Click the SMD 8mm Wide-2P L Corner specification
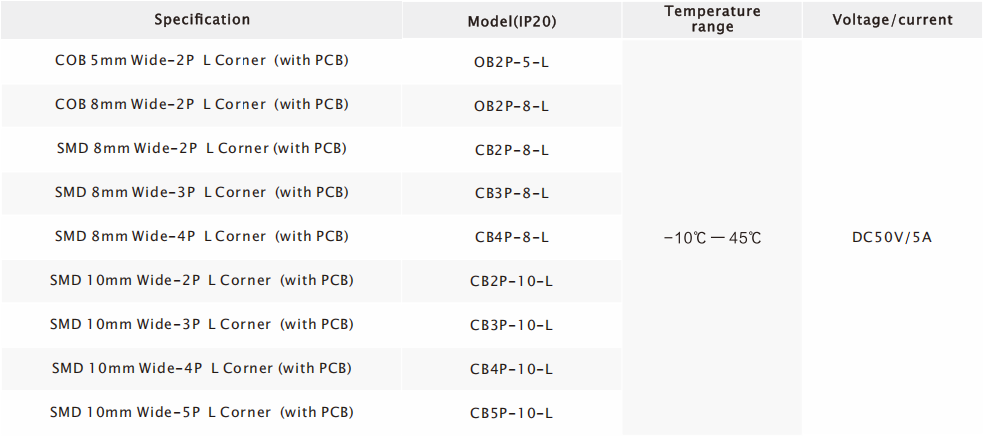The width and height of the screenshot is (984, 442). tap(202, 149)
